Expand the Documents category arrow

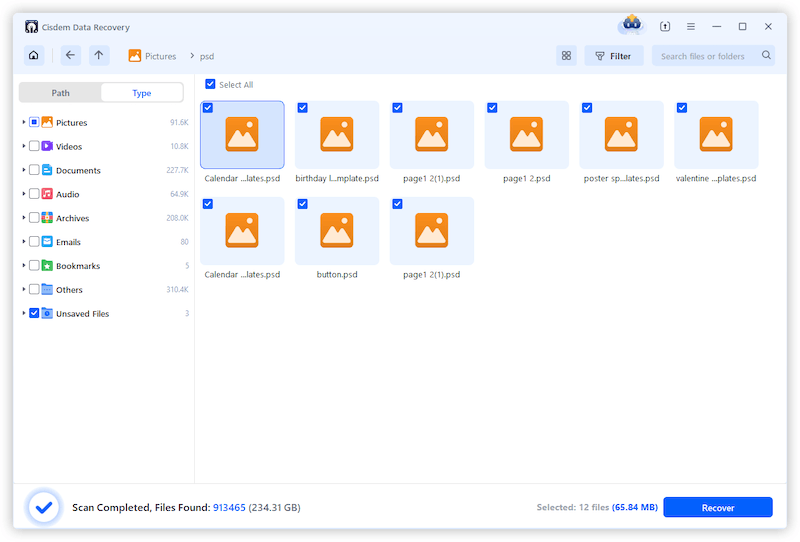23,170
